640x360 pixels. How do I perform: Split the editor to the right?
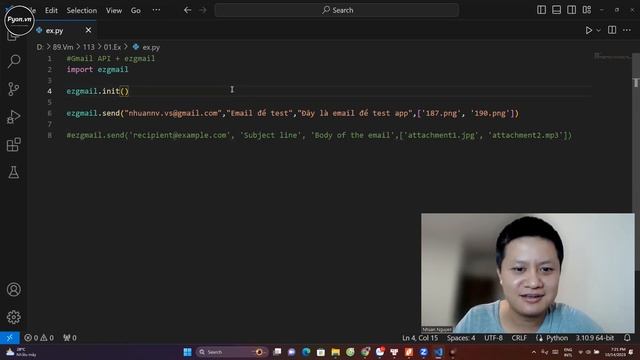612,30
